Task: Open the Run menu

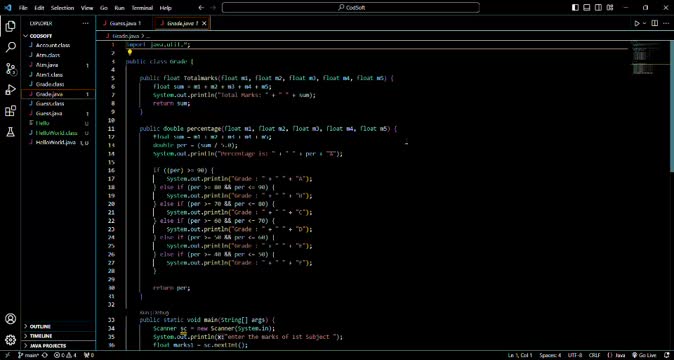Action: (x=119, y=8)
